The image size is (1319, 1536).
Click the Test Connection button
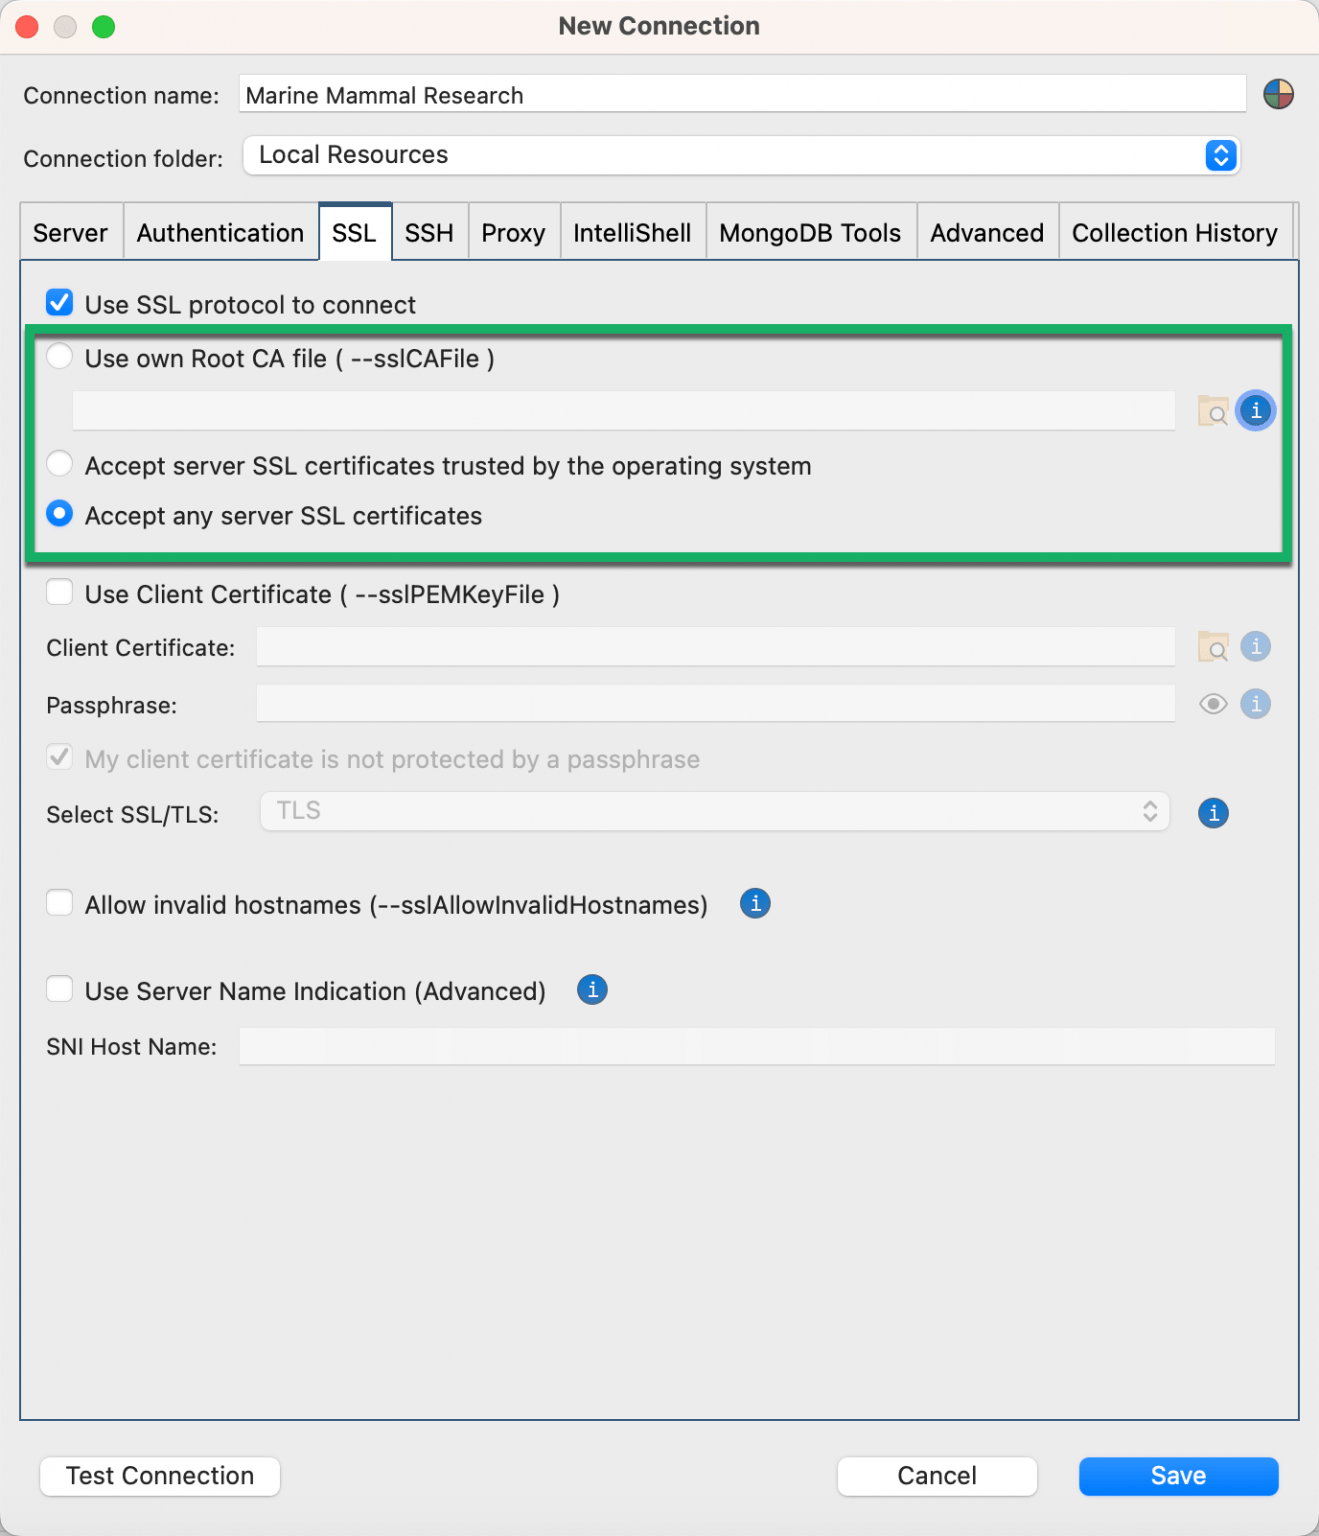coord(158,1475)
